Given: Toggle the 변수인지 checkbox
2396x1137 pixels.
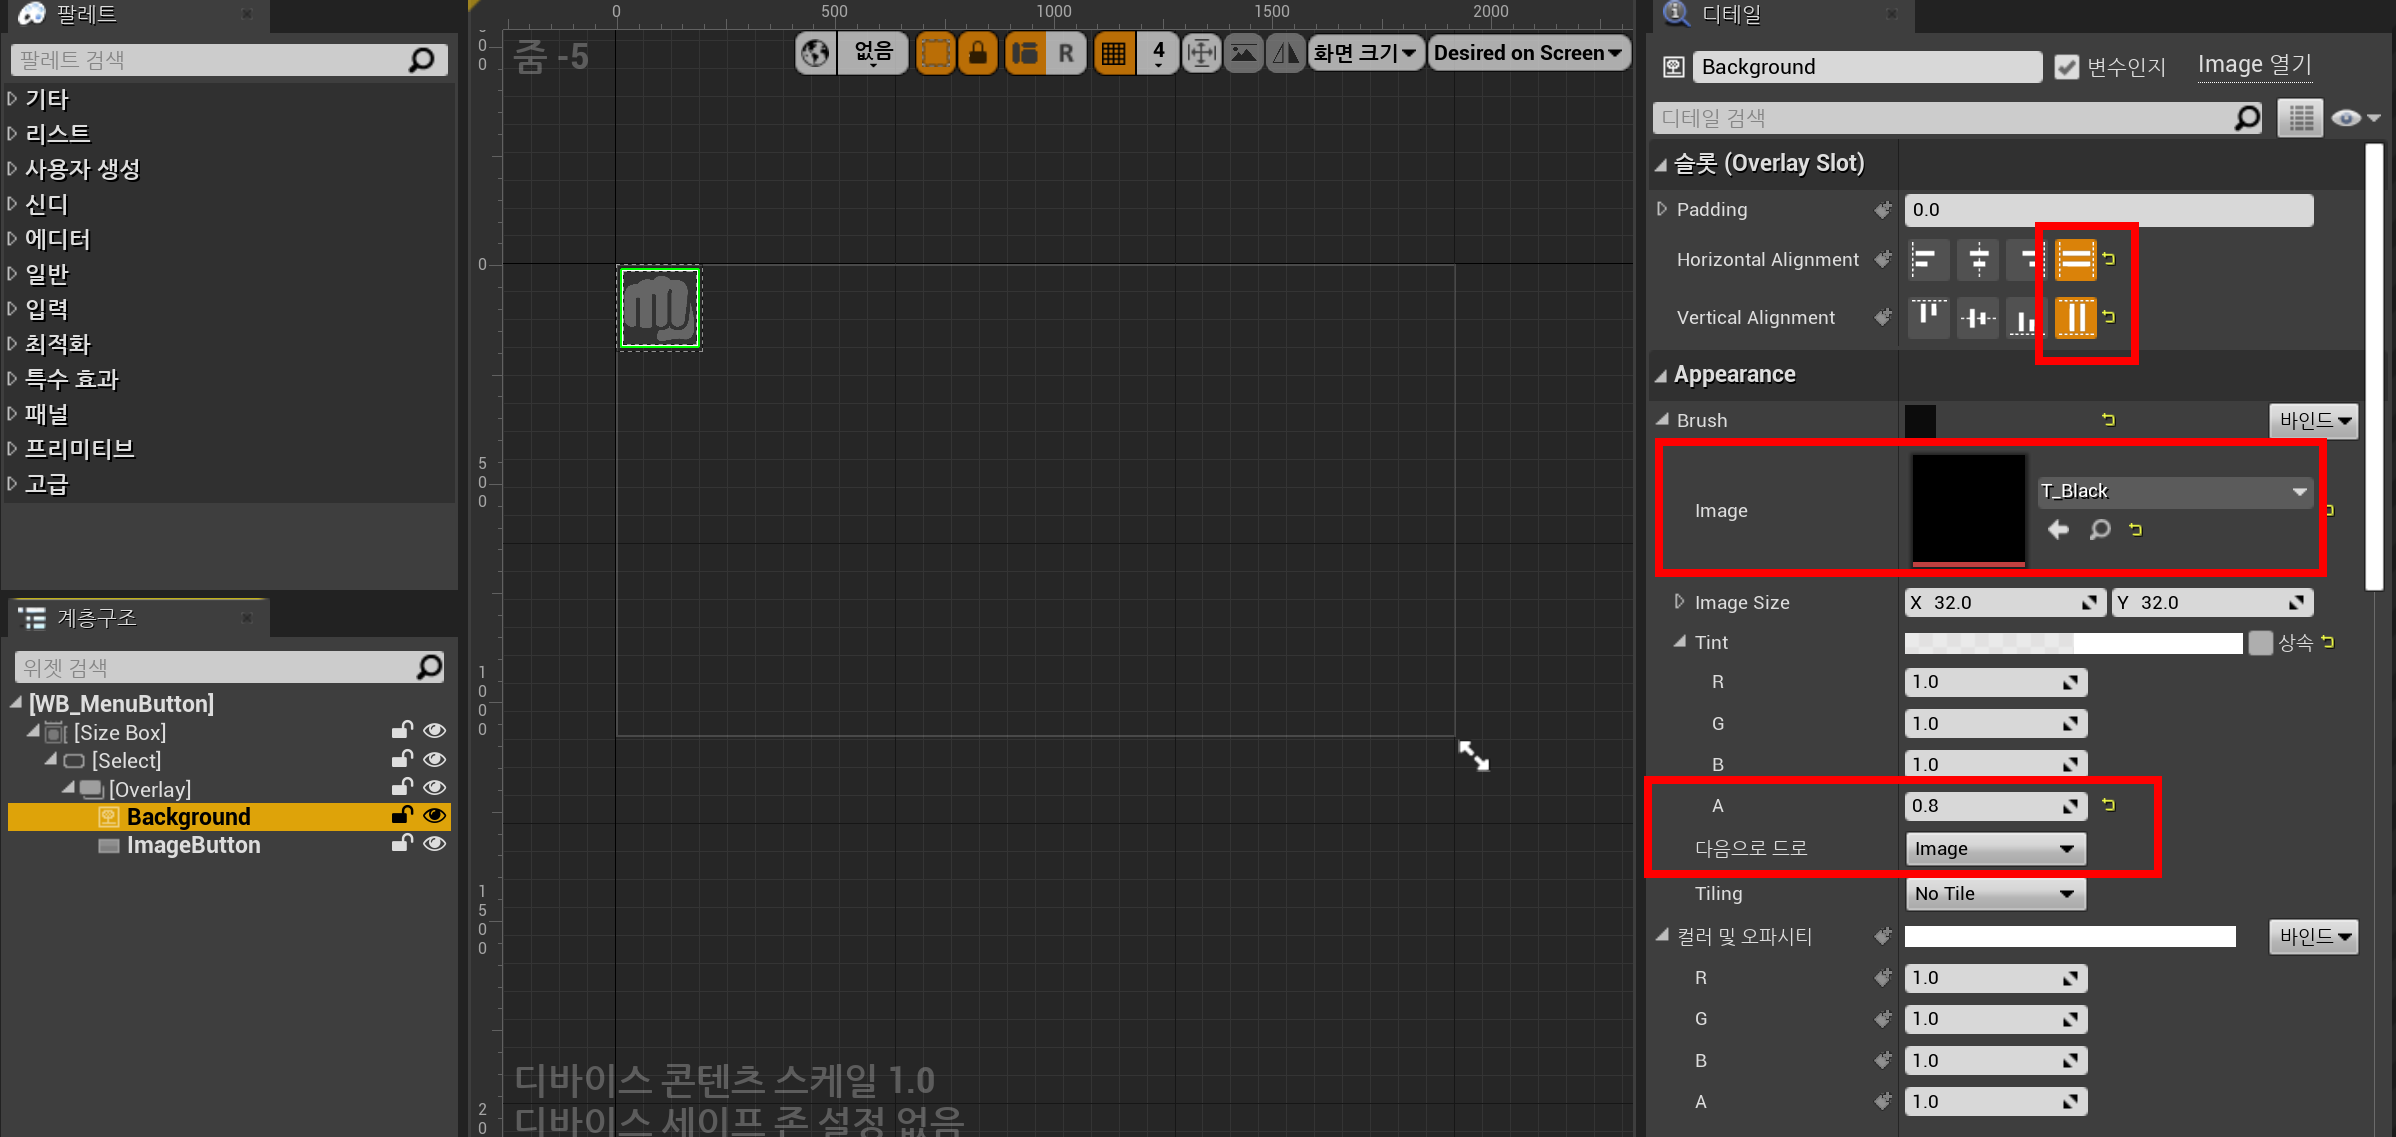Looking at the screenshot, I should point(2066,67).
